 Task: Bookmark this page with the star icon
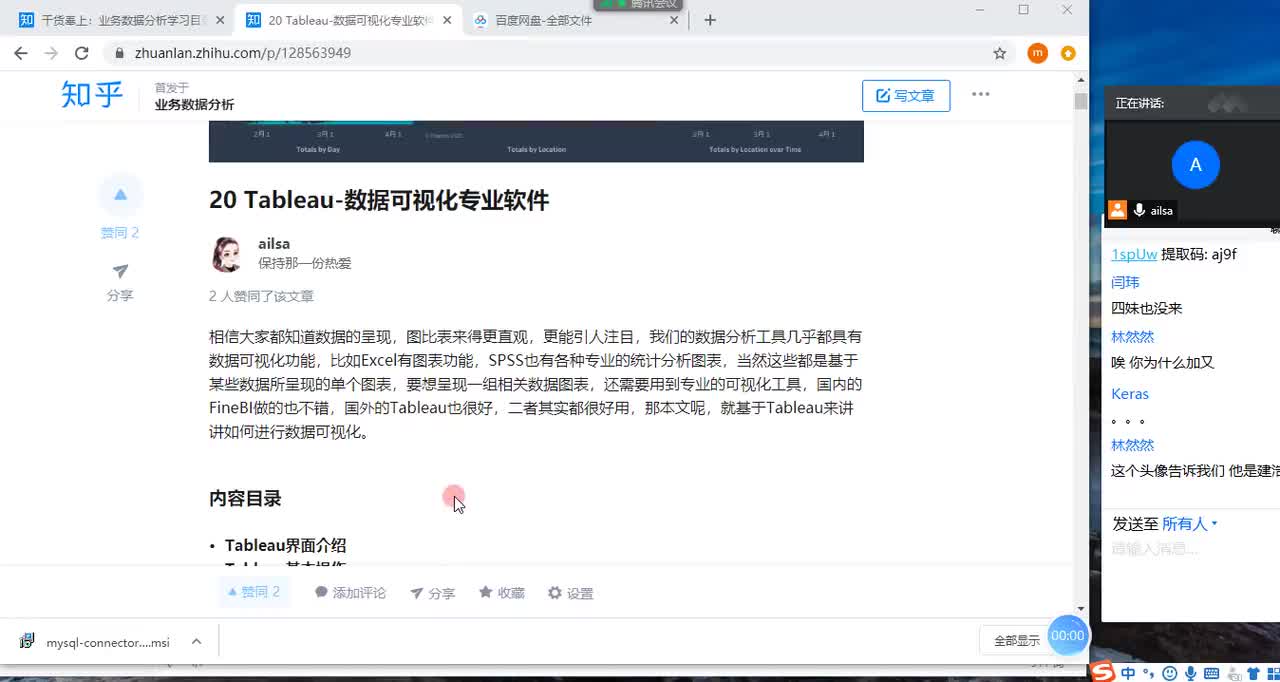pyautogui.click(x=999, y=53)
